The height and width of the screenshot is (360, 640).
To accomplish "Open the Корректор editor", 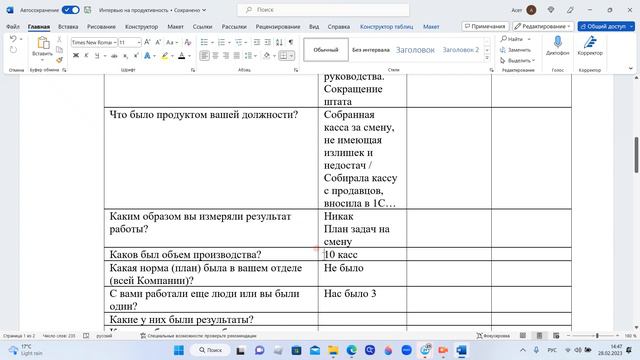I will click(x=590, y=46).
